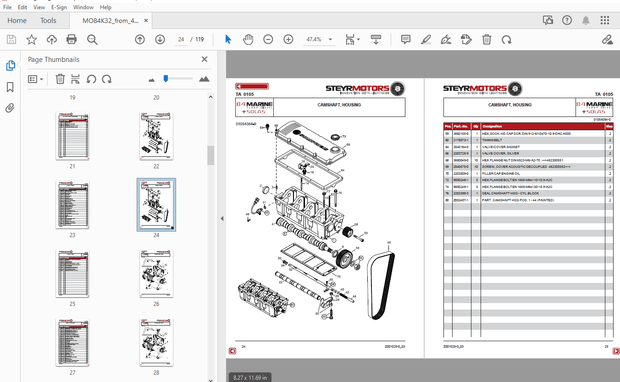Add bookmark with the star icon

coord(32,40)
